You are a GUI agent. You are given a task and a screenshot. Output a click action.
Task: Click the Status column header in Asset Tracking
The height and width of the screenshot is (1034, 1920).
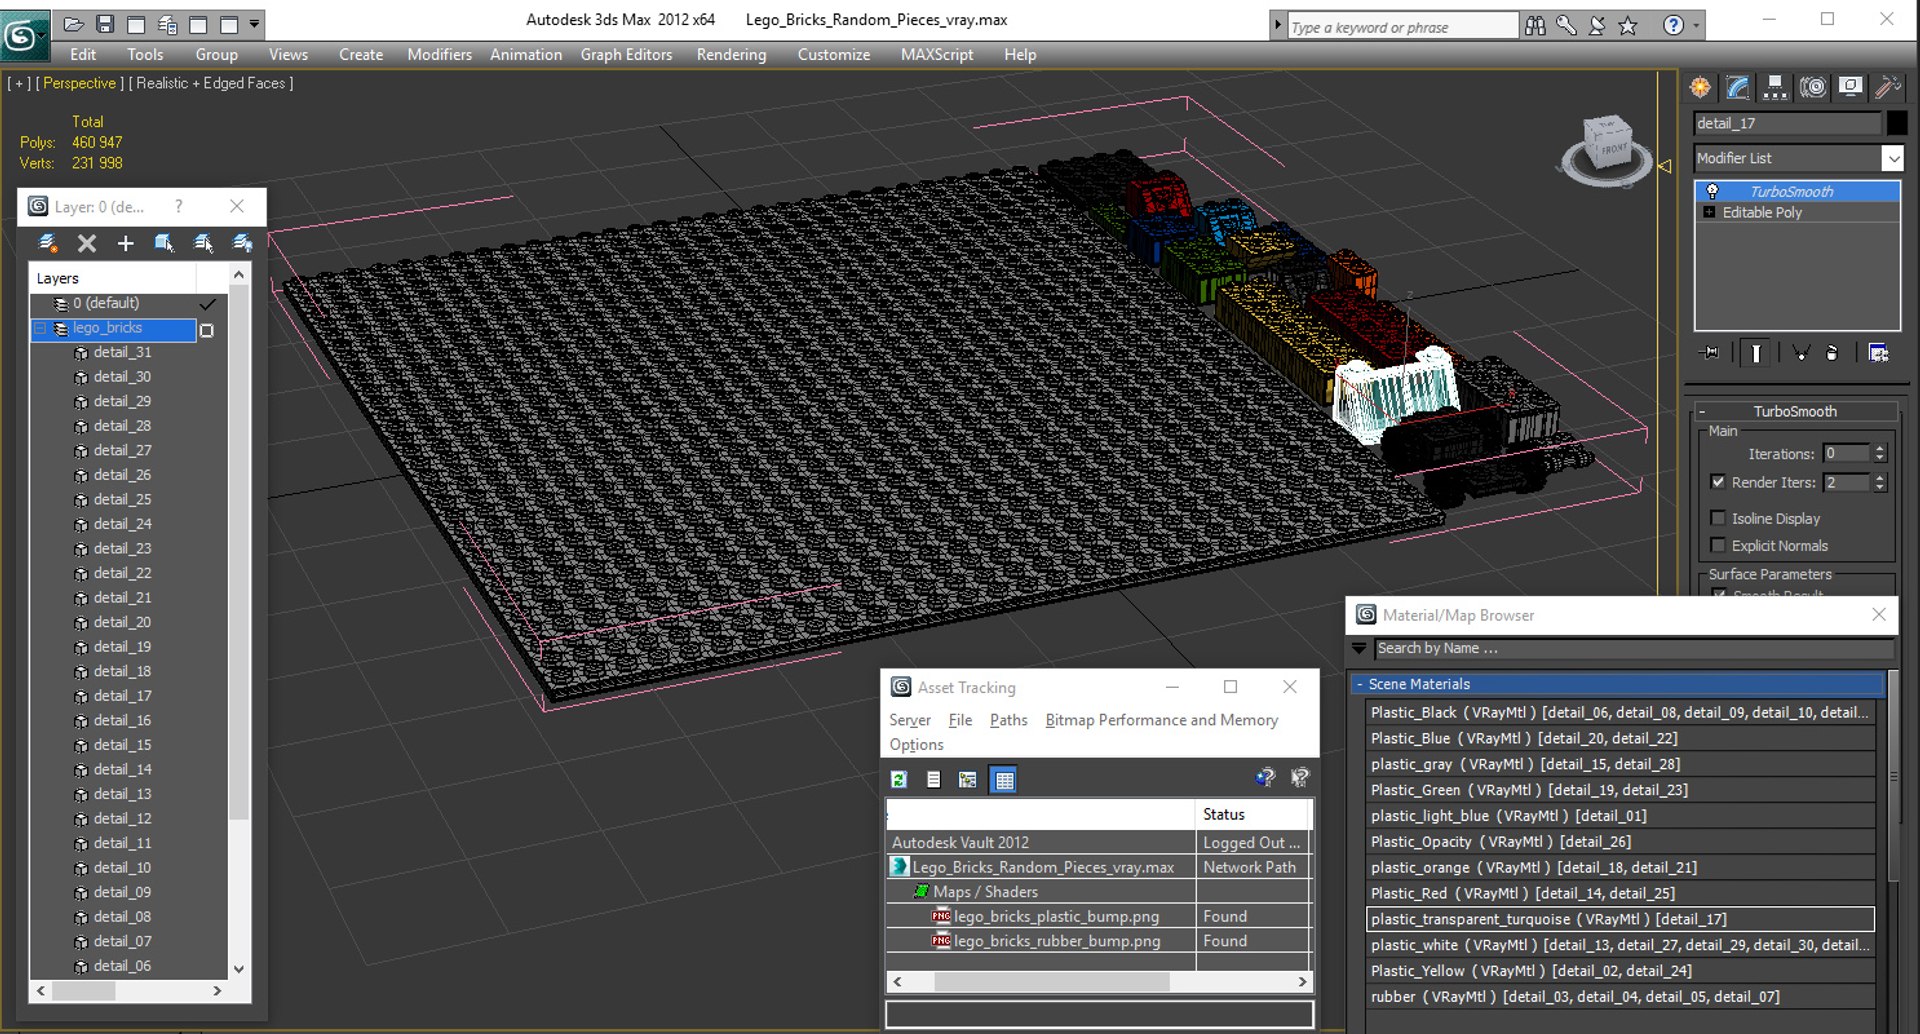tap(1252, 814)
